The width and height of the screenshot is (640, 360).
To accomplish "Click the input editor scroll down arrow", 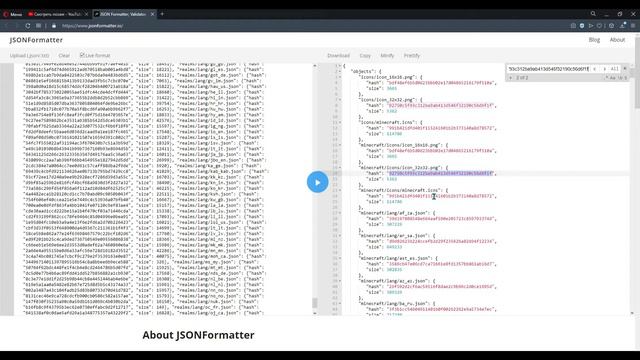I will (x=314, y=313).
